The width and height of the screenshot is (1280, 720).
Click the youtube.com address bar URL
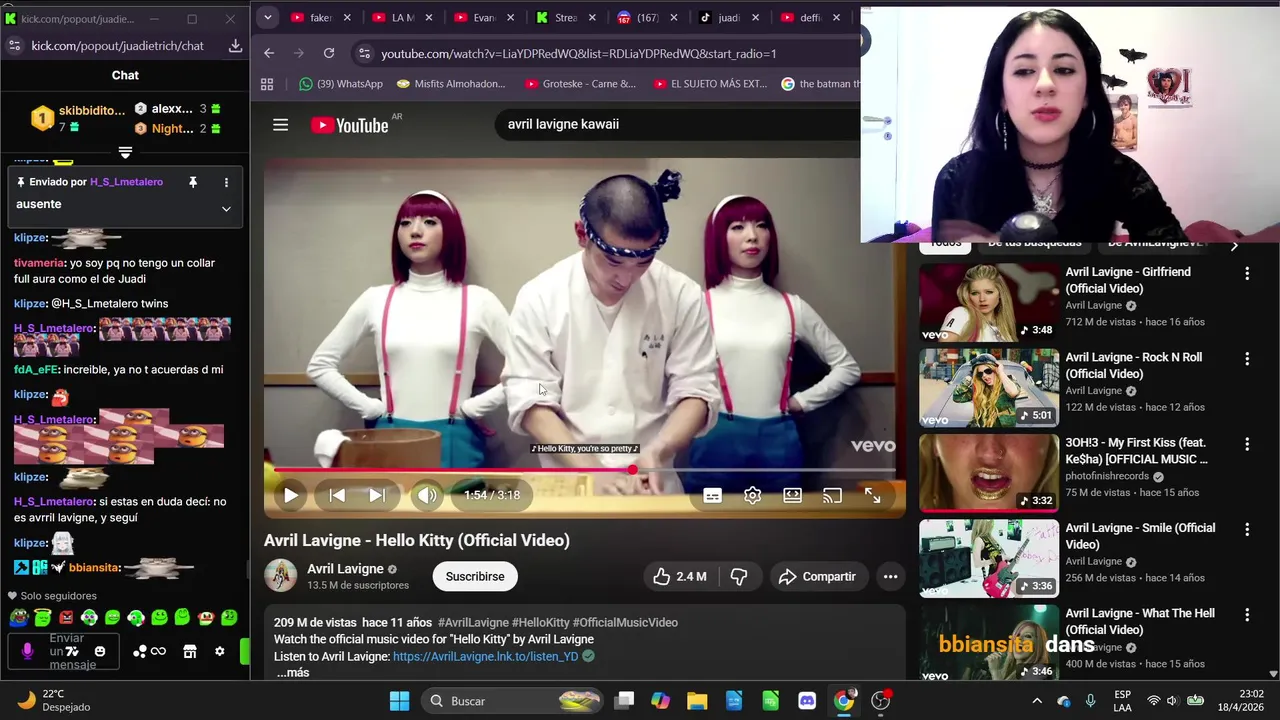(x=578, y=53)
